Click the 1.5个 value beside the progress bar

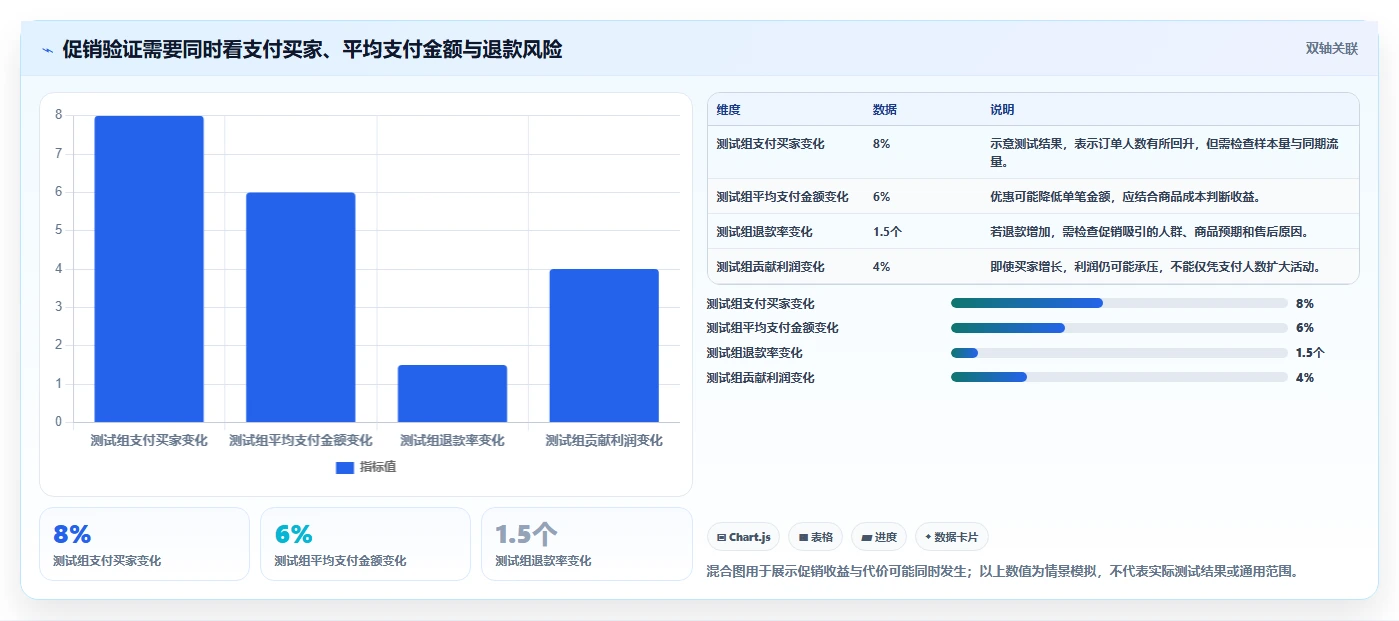(x=1310, y=353)
